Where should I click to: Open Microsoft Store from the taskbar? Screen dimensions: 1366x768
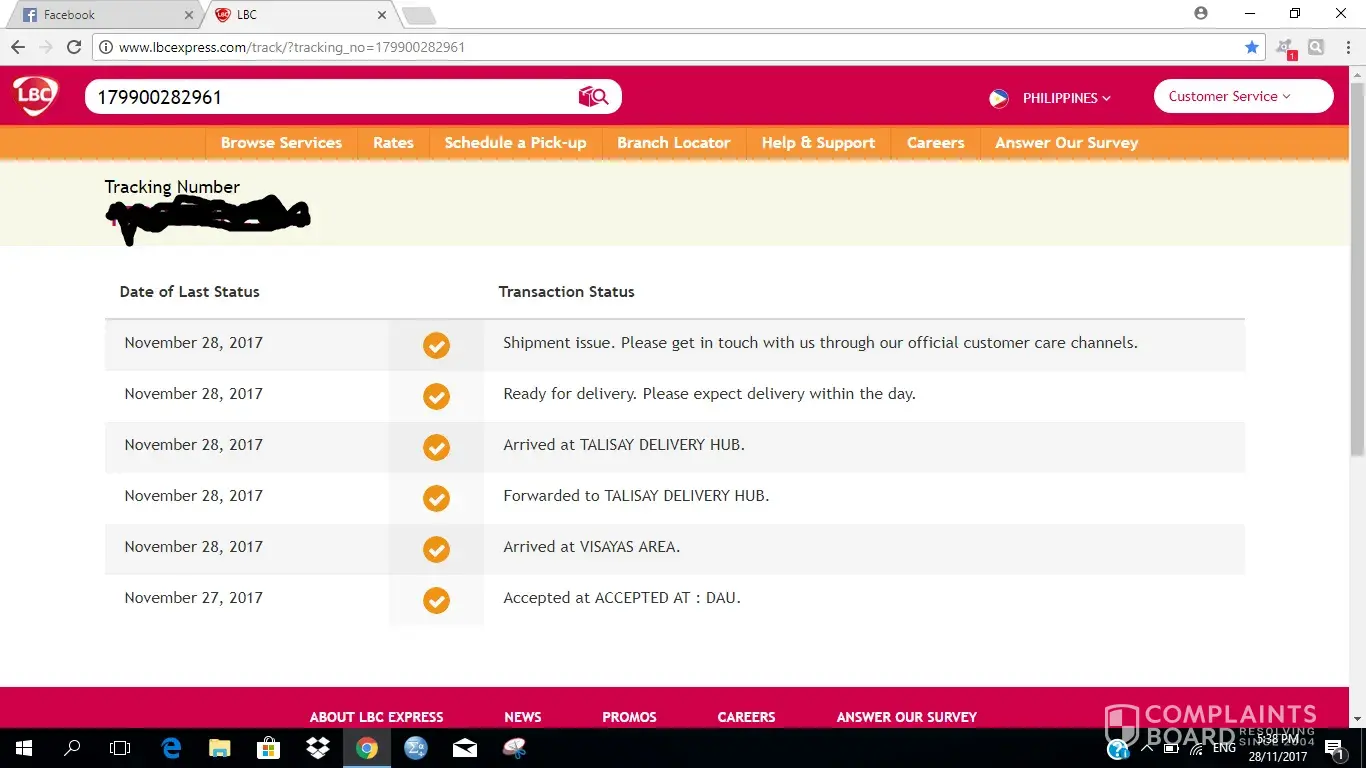(269, 748)
